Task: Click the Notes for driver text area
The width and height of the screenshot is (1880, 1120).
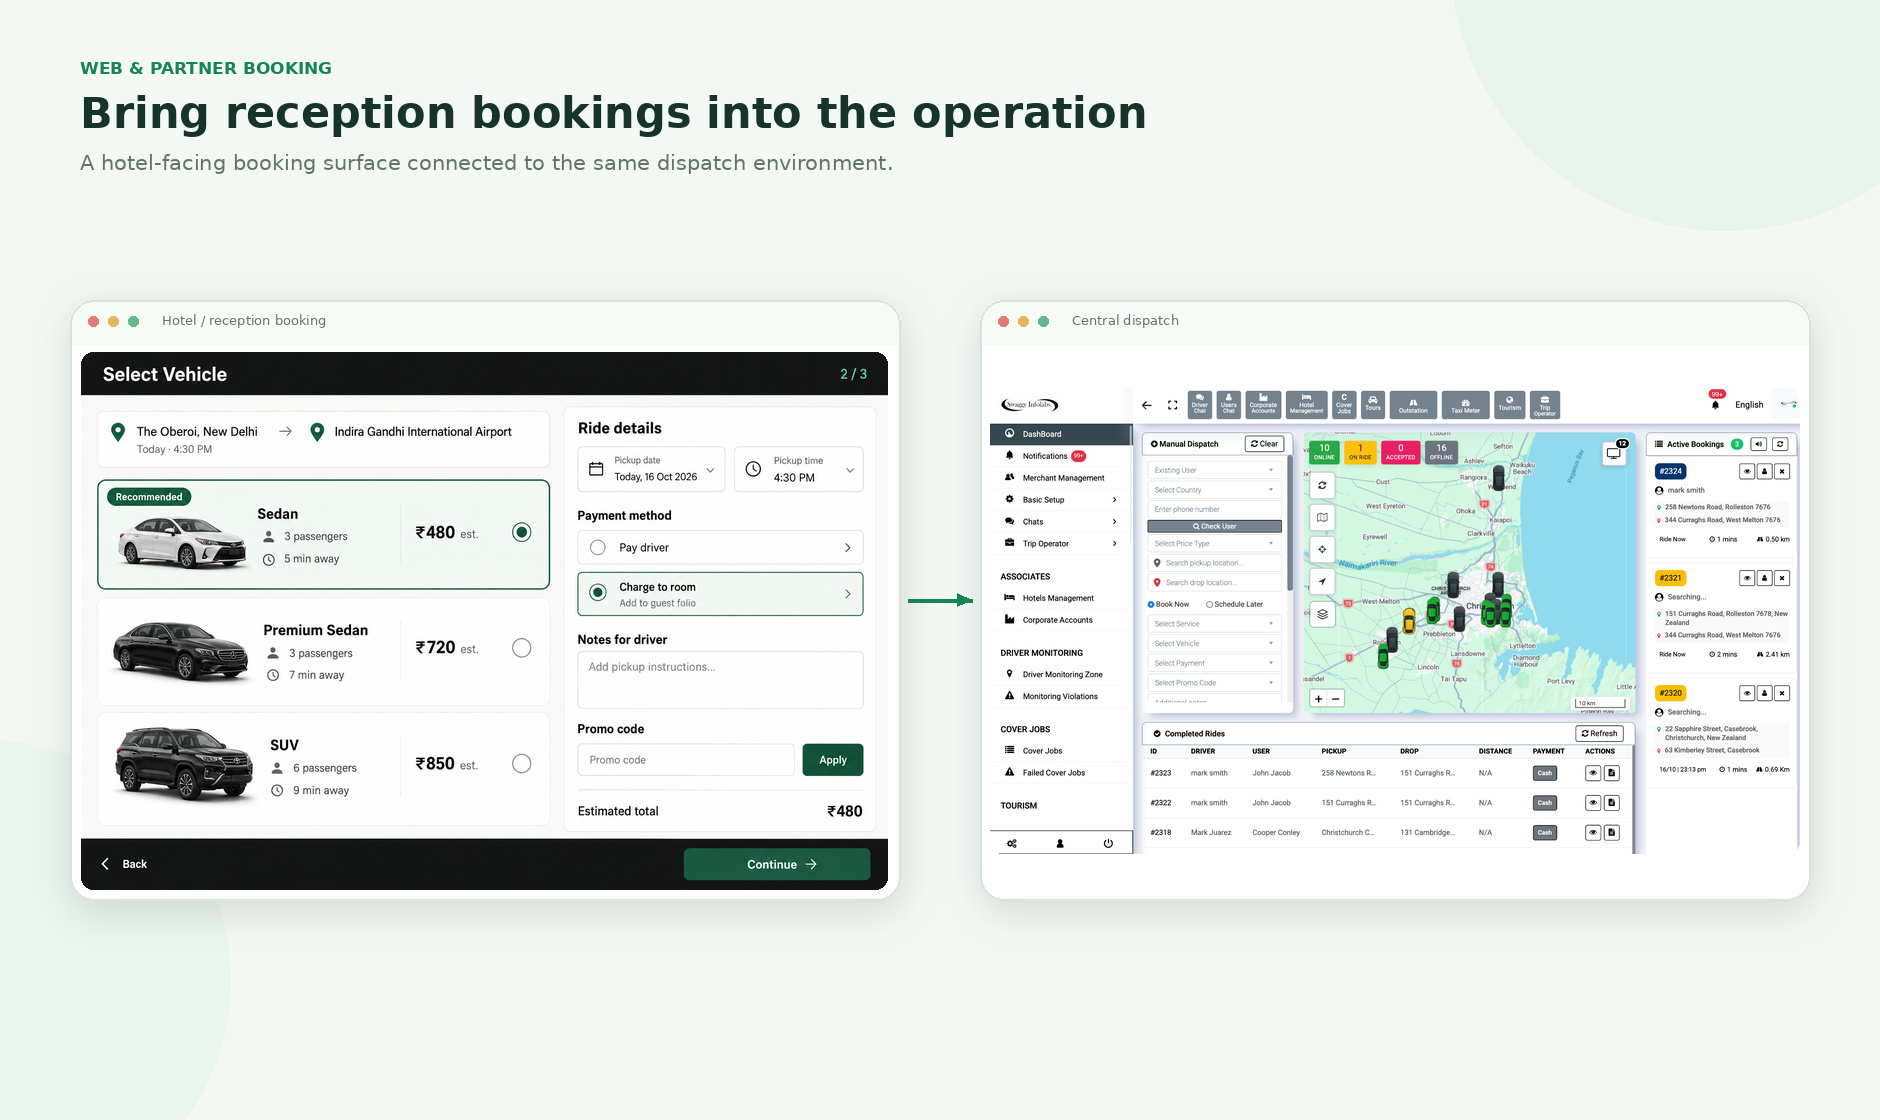Action: coord(720,680)
